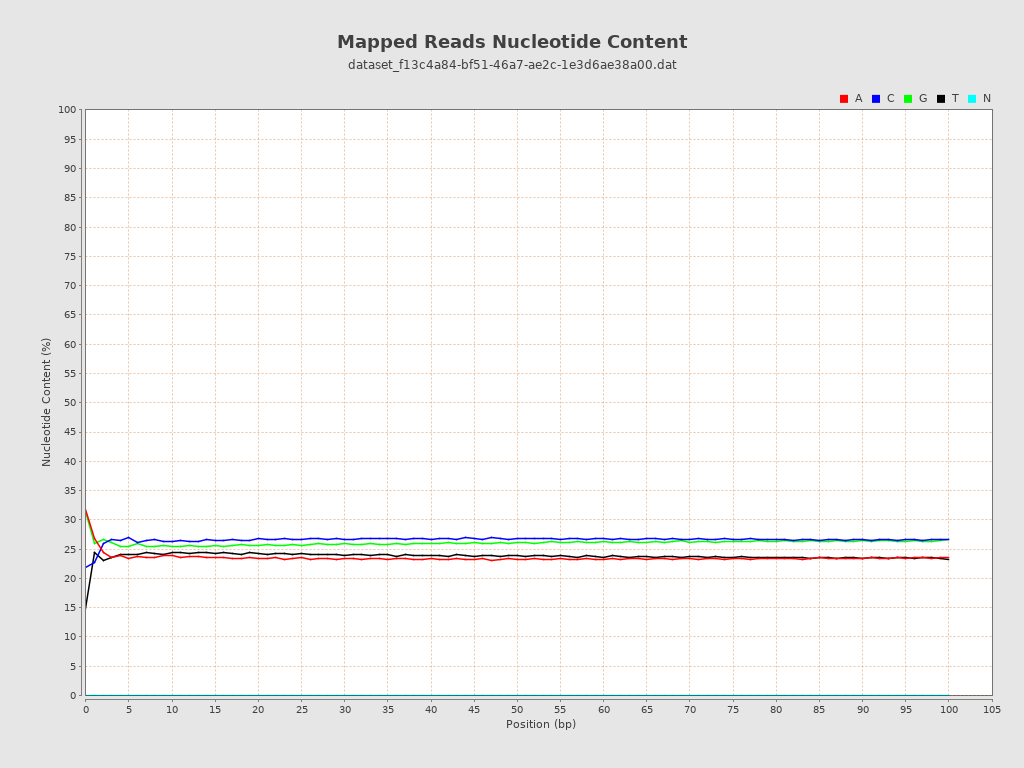Select the chart title 'Mapped Reads Nucleotide Content'
Image resolution: width=1024 pixels, height=768 pixels.
click(512, 42)
